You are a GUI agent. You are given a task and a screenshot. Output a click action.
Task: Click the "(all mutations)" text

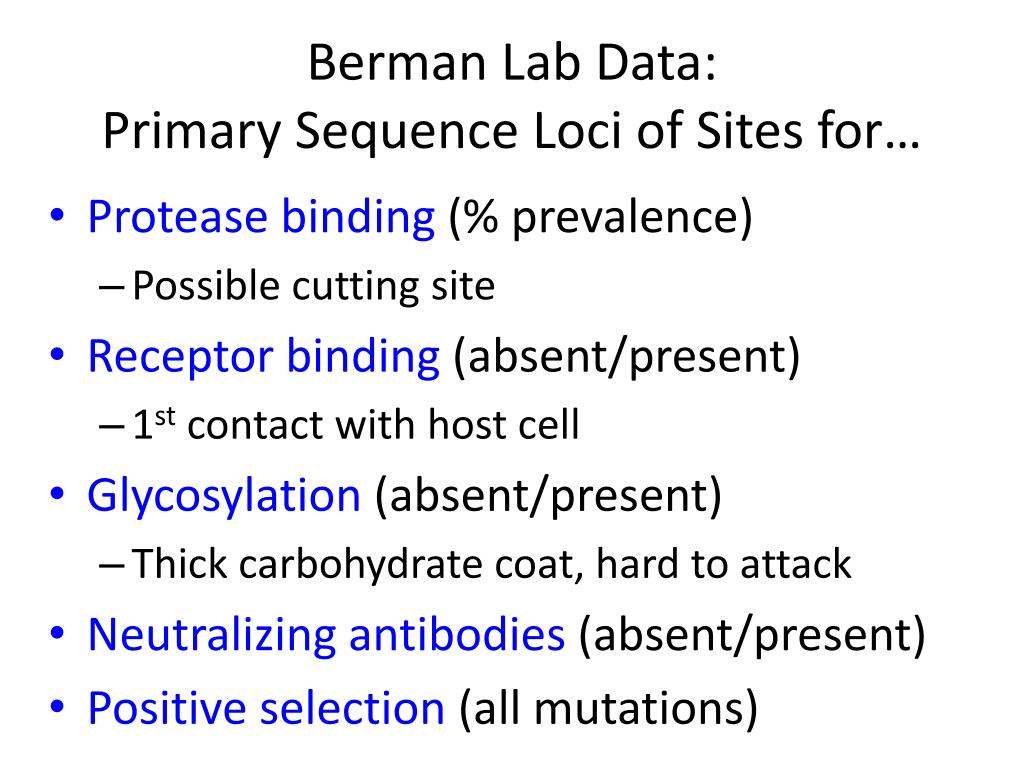(x=608, y=707)
